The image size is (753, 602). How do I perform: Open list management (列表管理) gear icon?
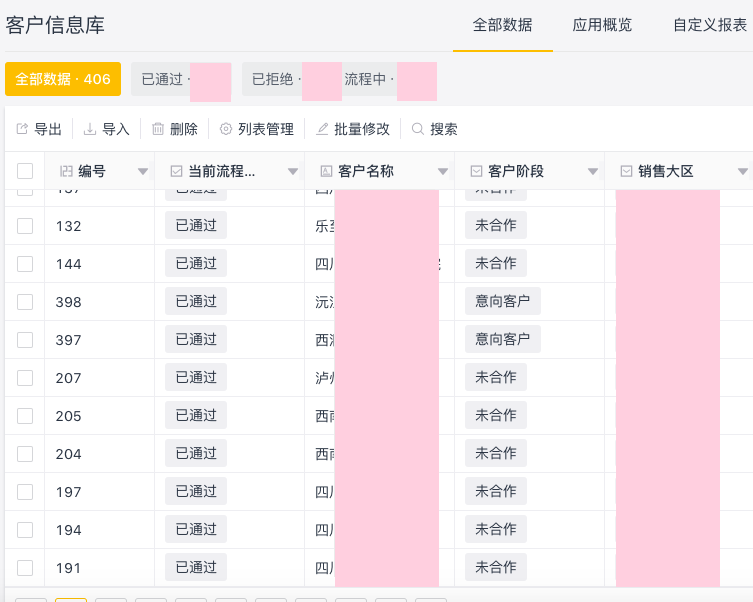tap(226, 129)
